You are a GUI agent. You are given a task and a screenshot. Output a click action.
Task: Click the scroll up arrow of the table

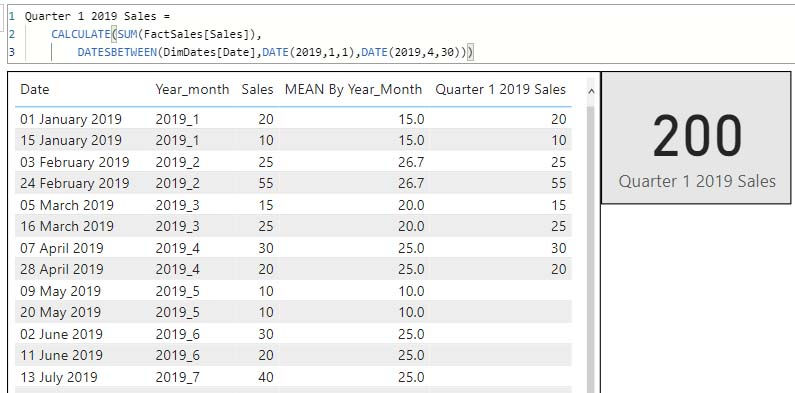tap(591, 91)
